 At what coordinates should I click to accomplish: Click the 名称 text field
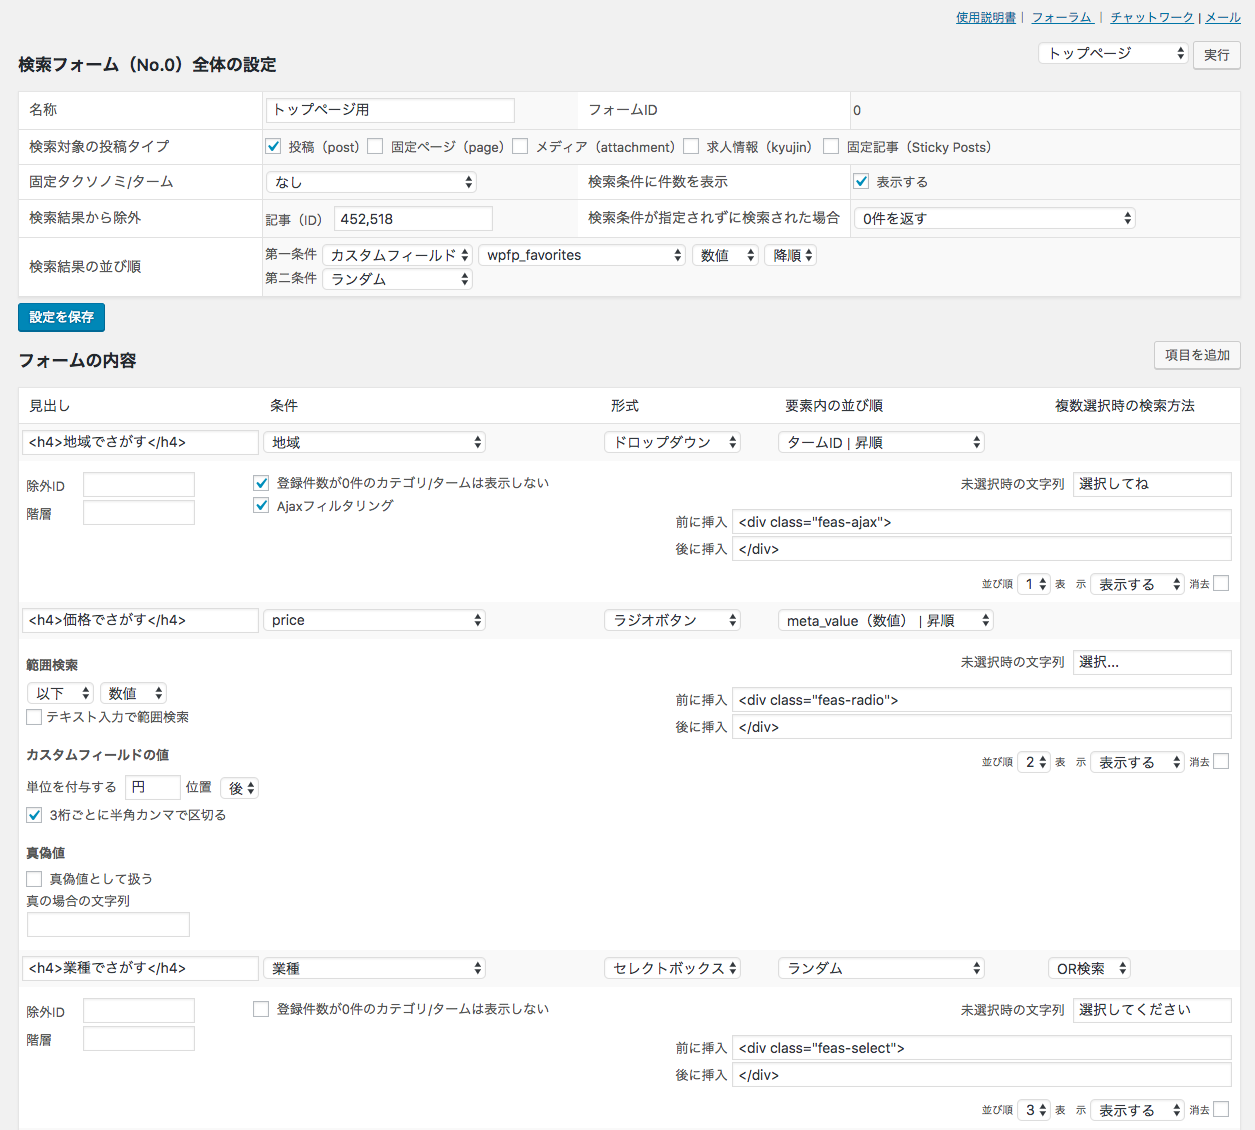click(x=390, y=110)
